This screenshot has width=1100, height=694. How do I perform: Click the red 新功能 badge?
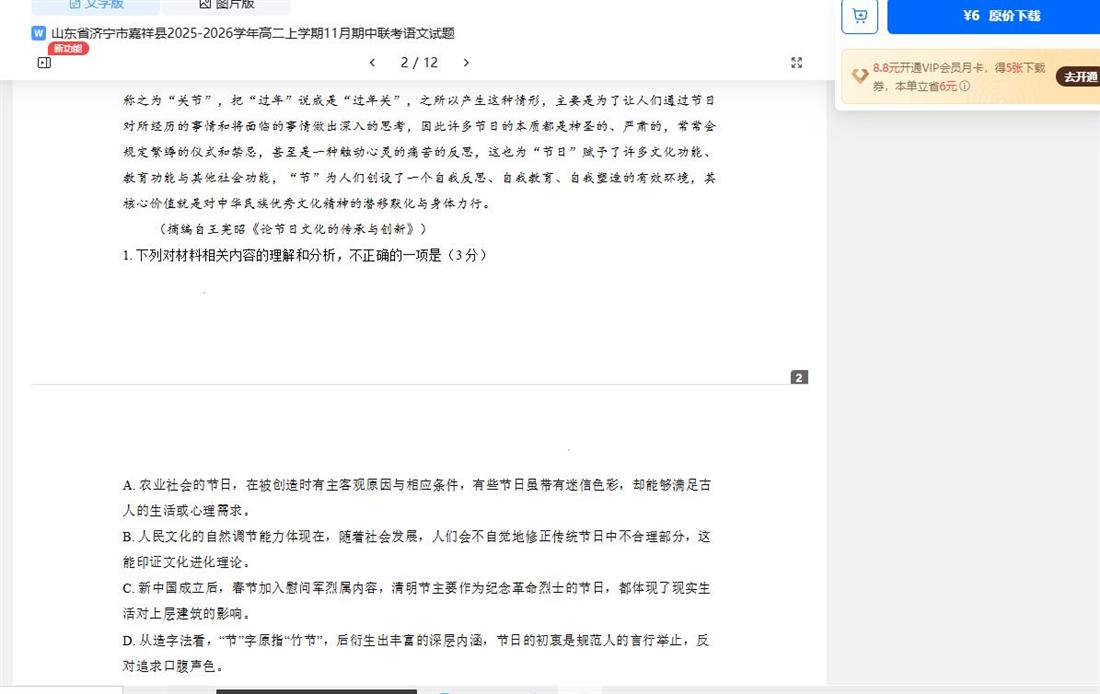pyautogui.click(x=68, y=48)
